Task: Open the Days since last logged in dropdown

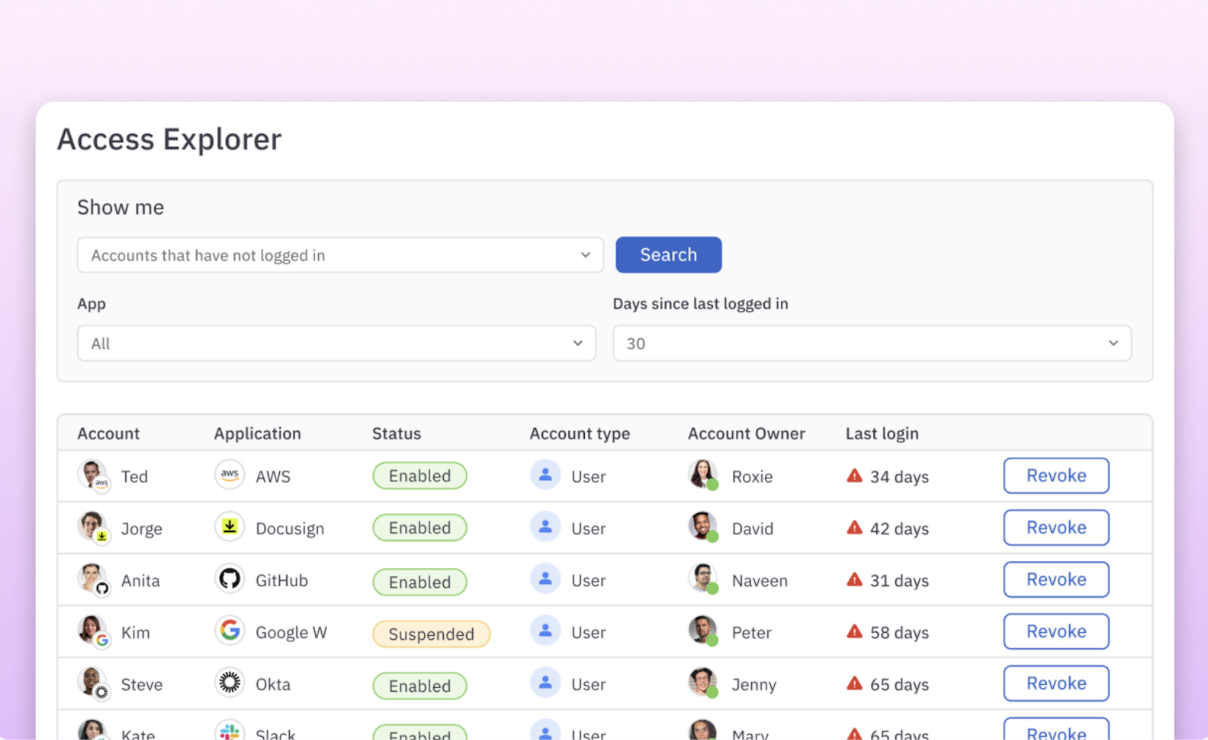Action: [x=871, y=343]
